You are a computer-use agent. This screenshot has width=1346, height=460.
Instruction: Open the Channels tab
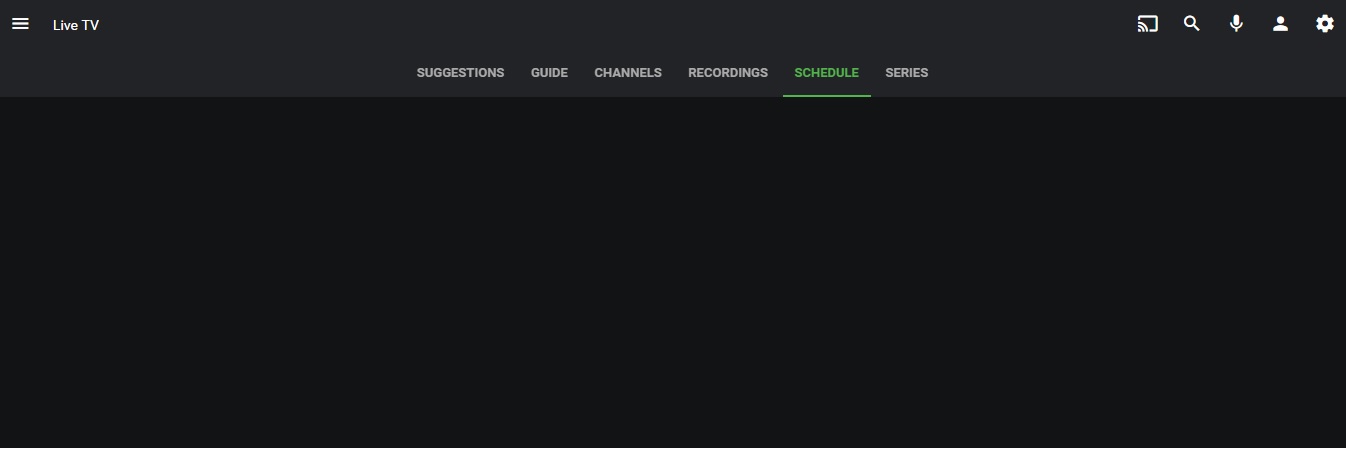(x=628, y=73)
